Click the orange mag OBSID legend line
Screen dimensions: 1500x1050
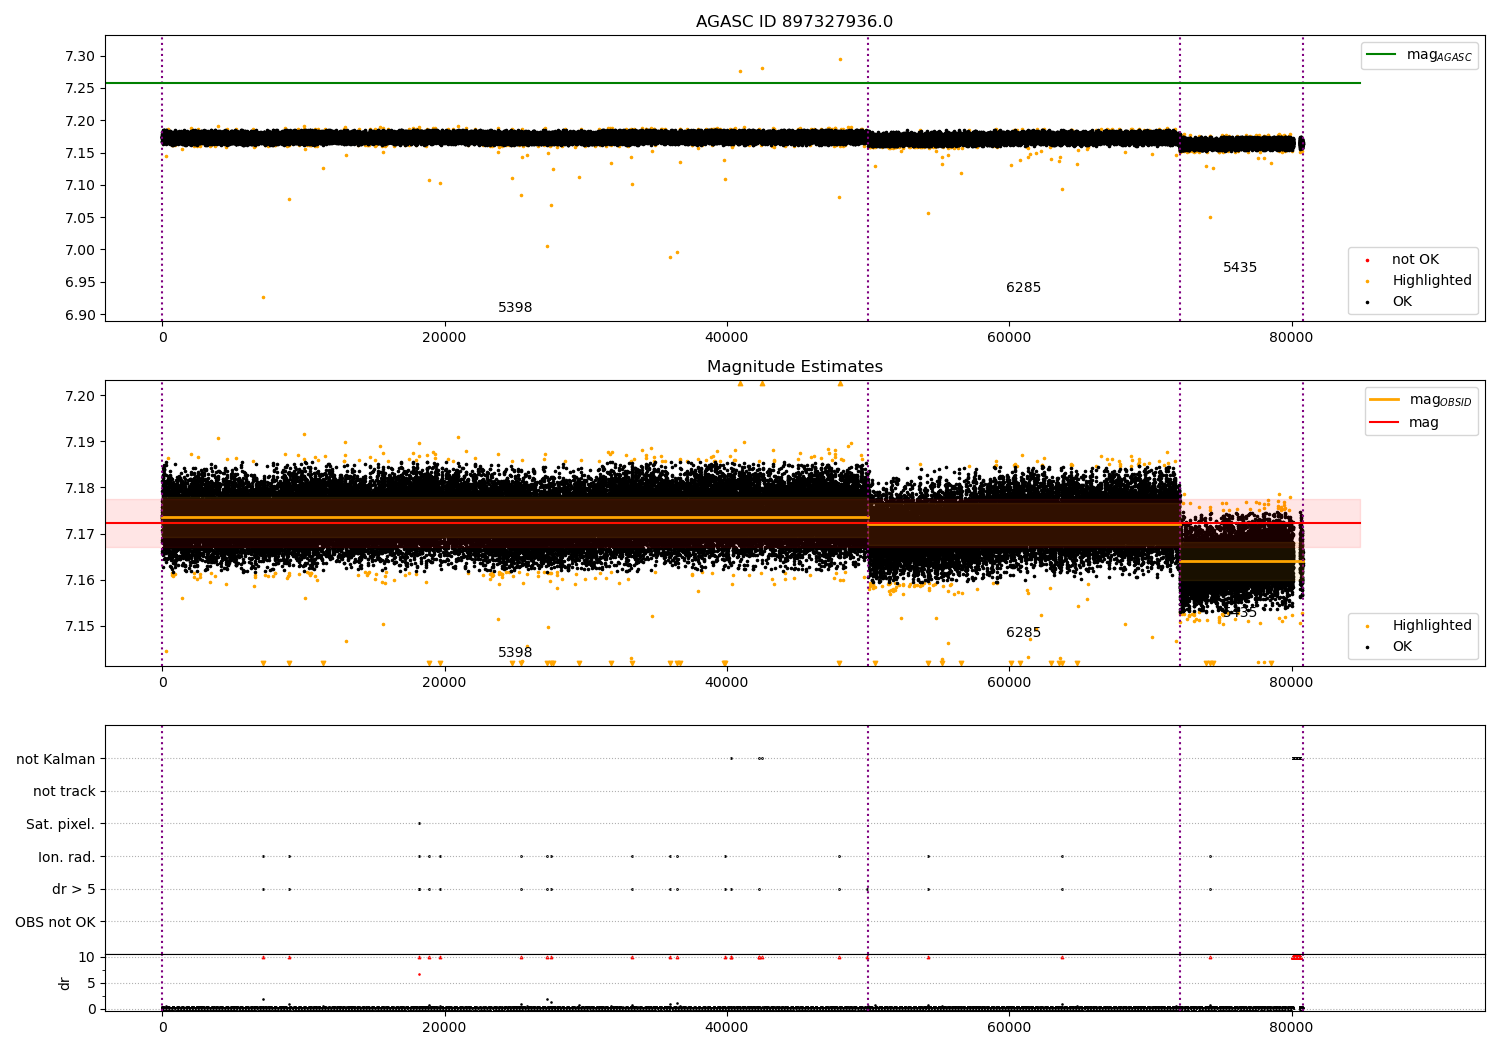(x=1385, y=400)
